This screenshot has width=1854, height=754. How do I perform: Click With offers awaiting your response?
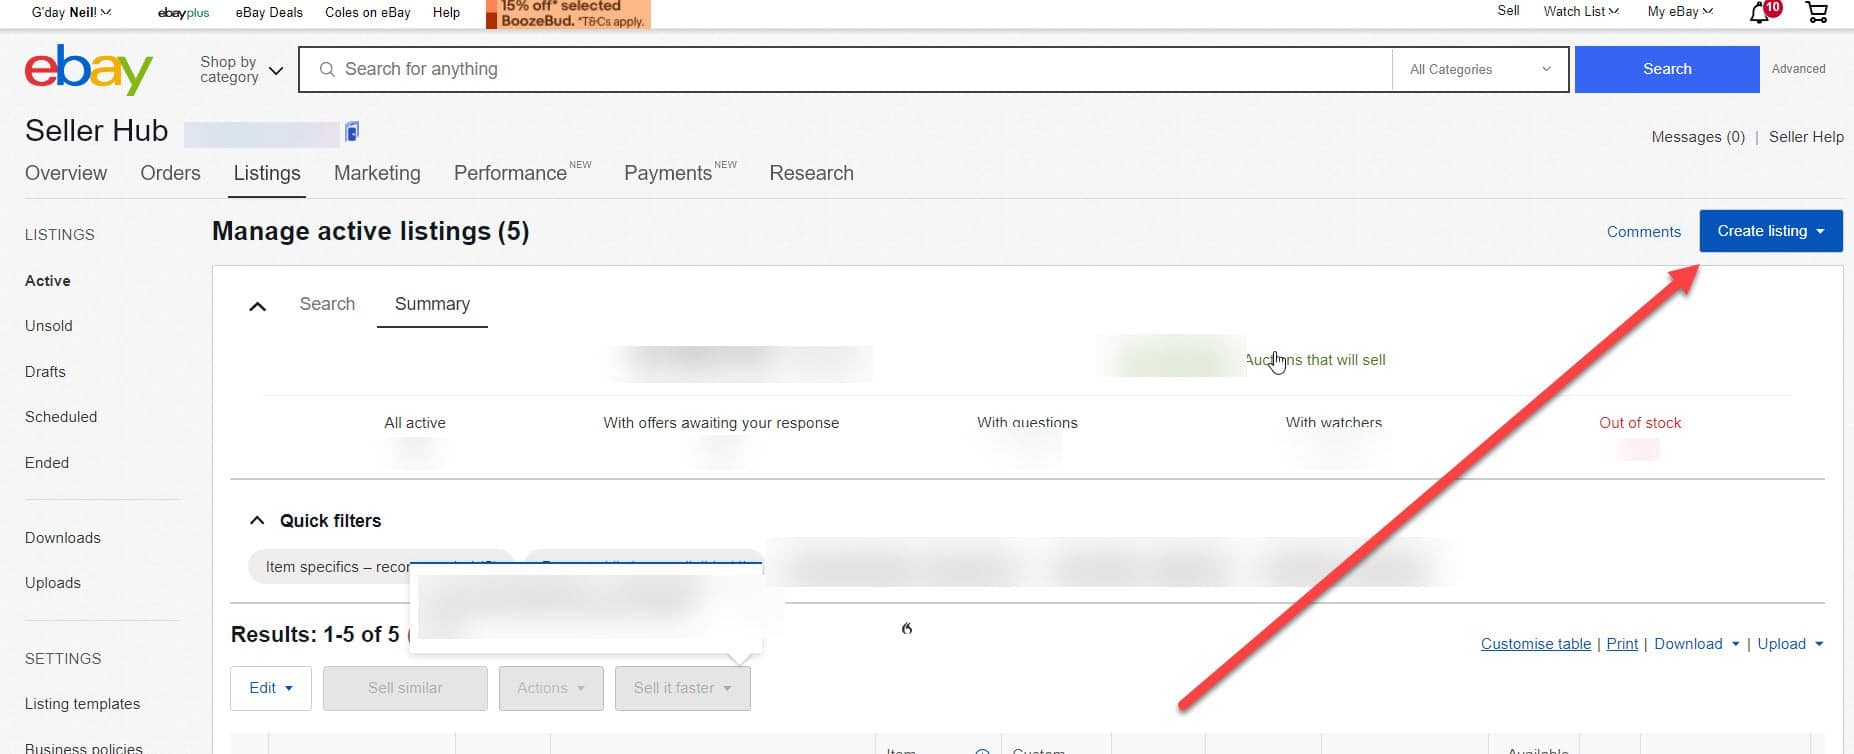[x=721, y=423]
